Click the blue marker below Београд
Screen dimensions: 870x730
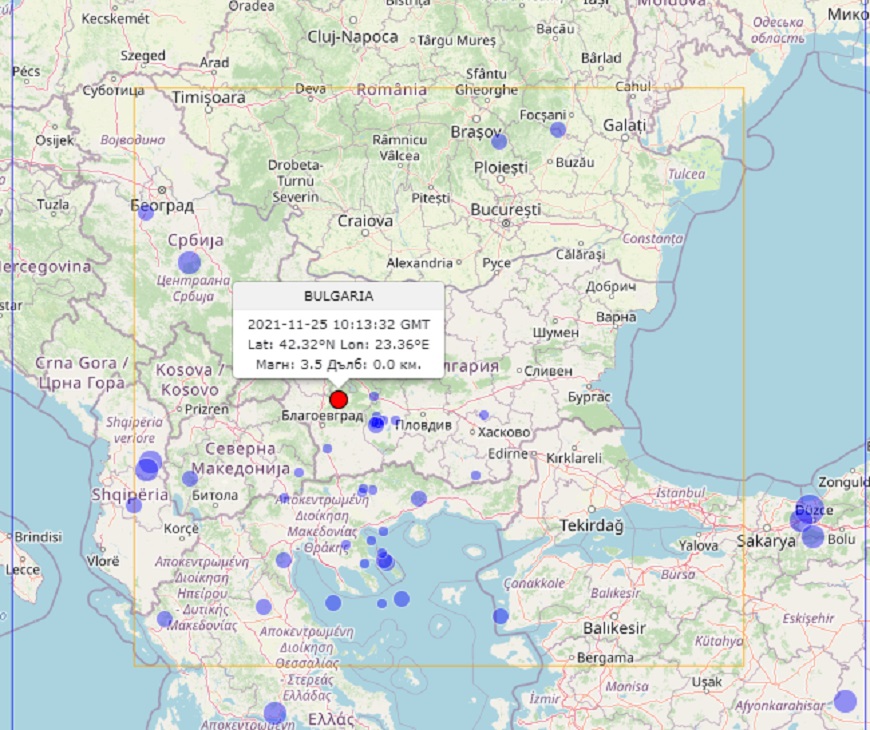tap(146, 212)
